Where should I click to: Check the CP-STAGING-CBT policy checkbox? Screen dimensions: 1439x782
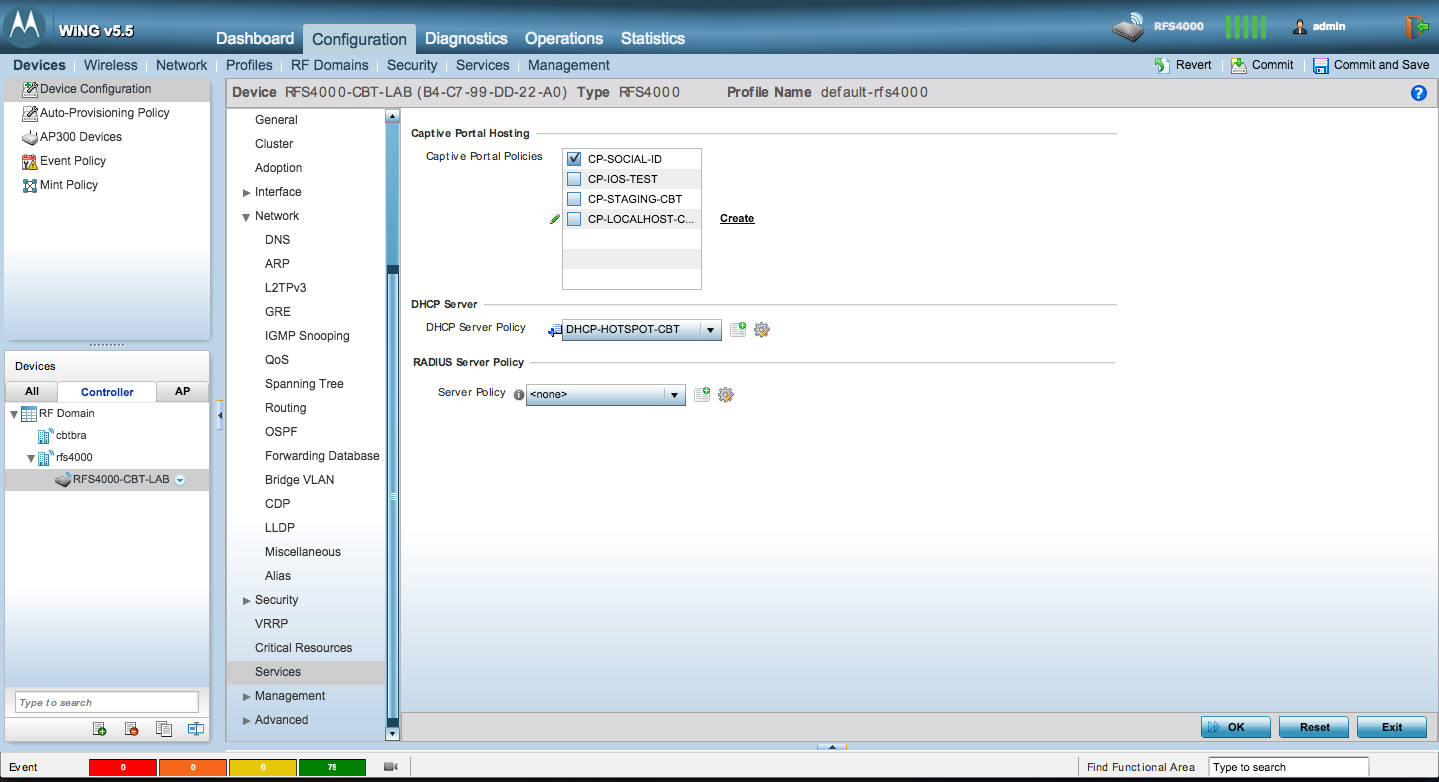pyautogui.click(x=574, y=199)
